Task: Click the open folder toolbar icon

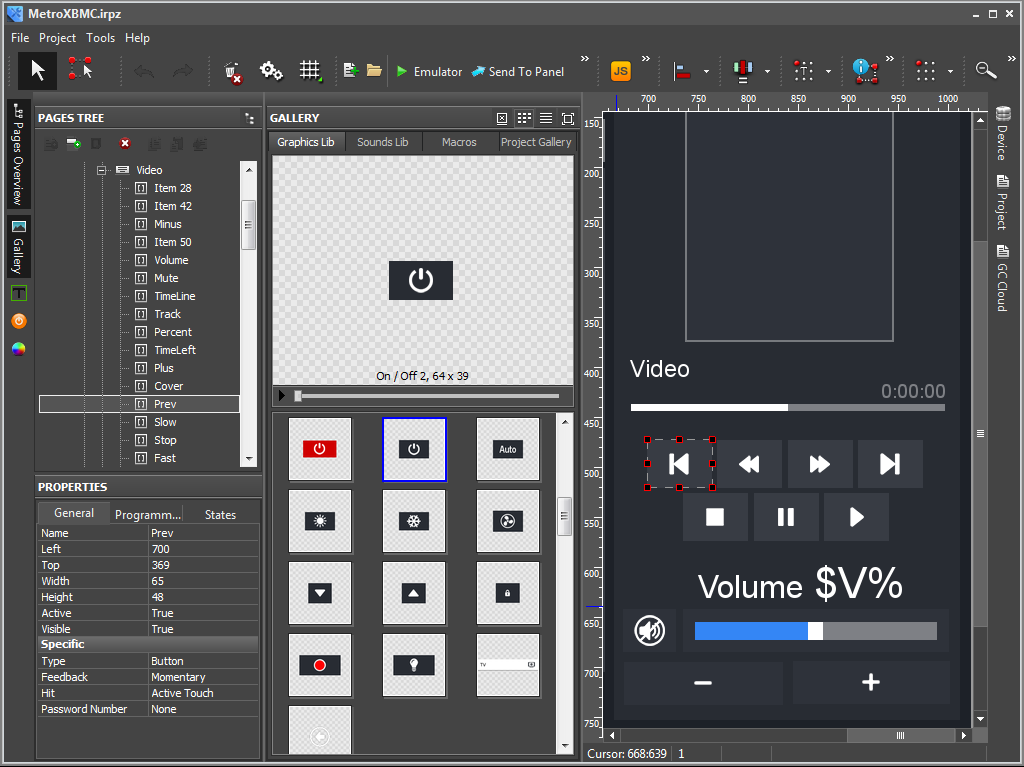Action: pyautogui.click(x=374, y=71)
